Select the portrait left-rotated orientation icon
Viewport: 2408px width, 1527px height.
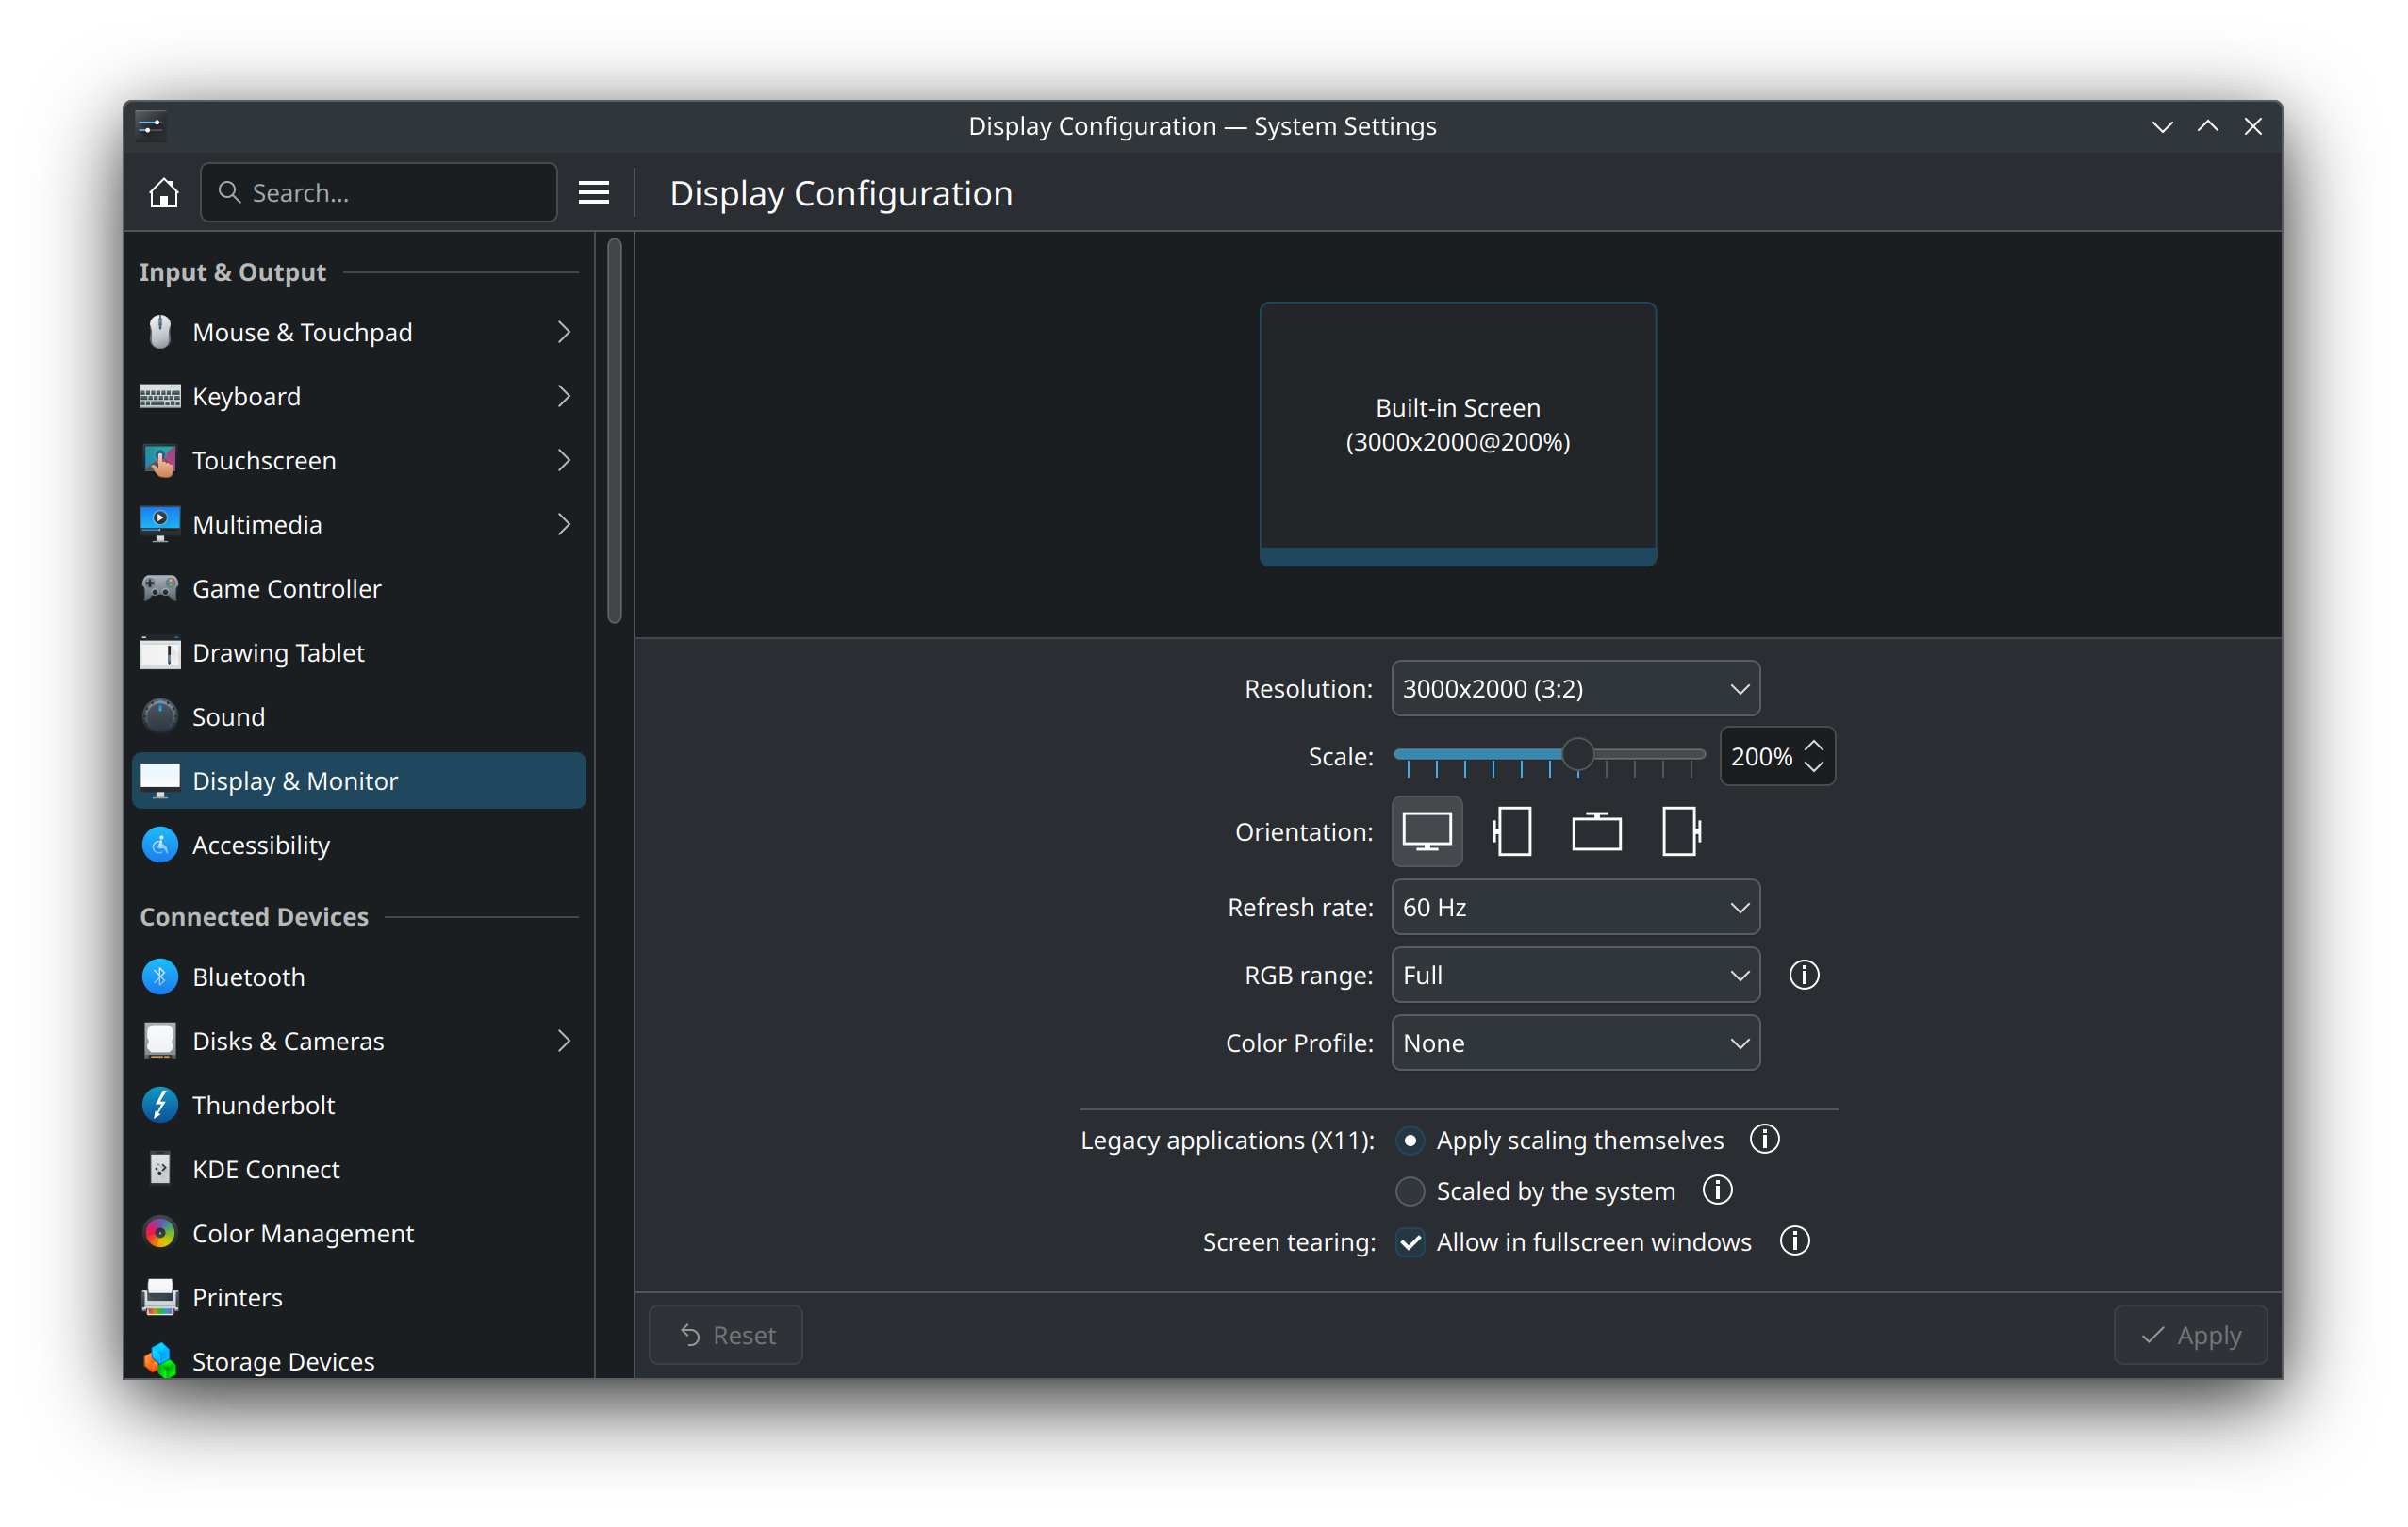[1512, 831]
